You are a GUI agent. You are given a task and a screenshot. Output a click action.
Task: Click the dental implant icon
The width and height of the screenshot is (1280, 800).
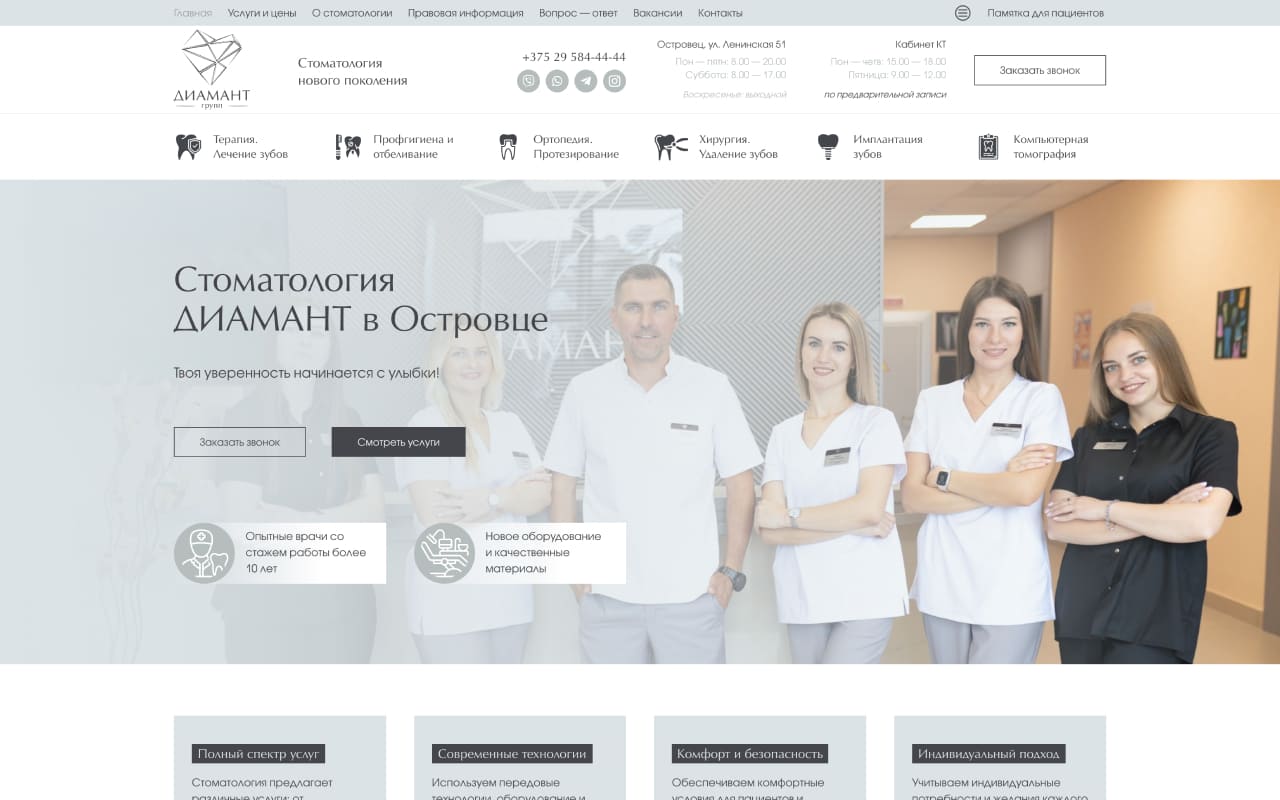[828, 147]
